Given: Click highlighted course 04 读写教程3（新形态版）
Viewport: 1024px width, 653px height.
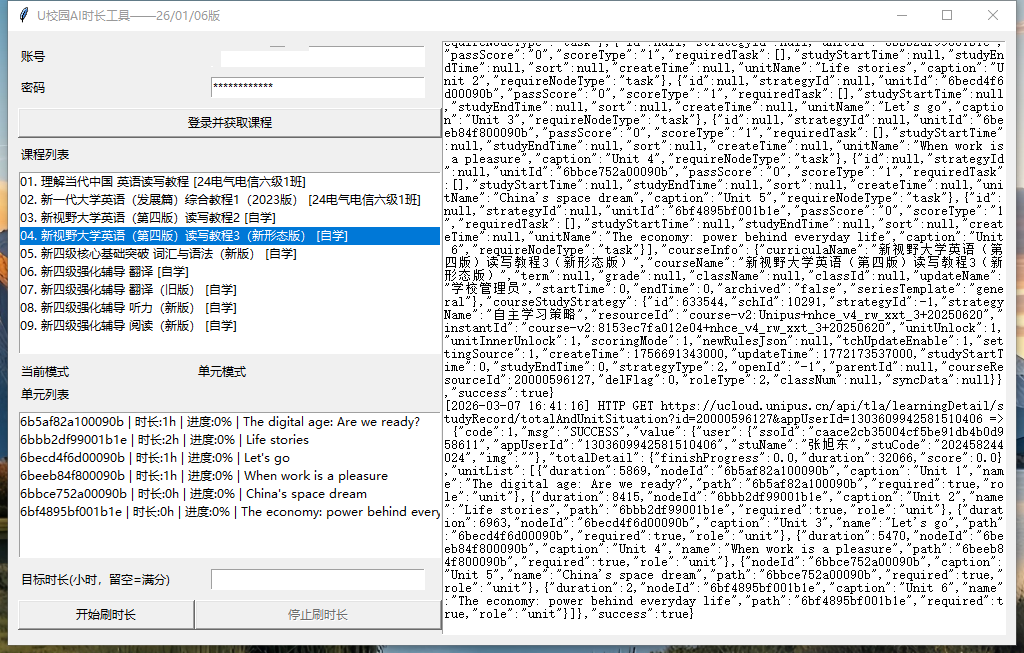Looking at the screenshot, I should tap(194, 236).
